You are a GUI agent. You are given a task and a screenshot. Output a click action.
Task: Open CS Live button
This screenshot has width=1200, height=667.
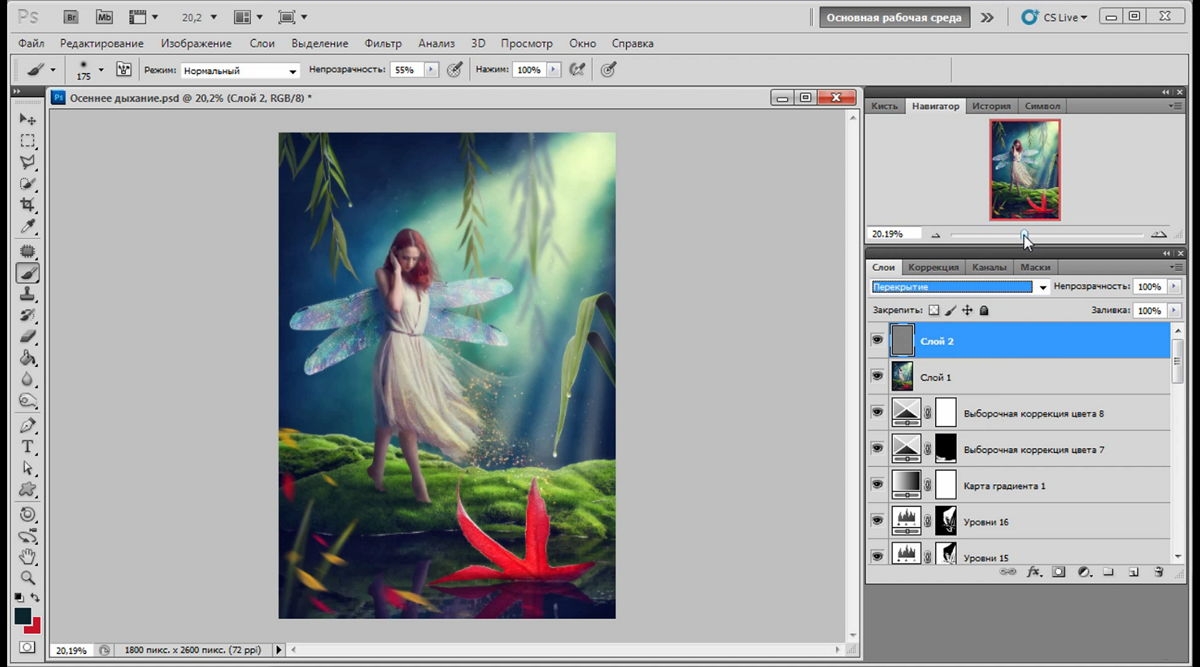click(x=1053, y=17)
